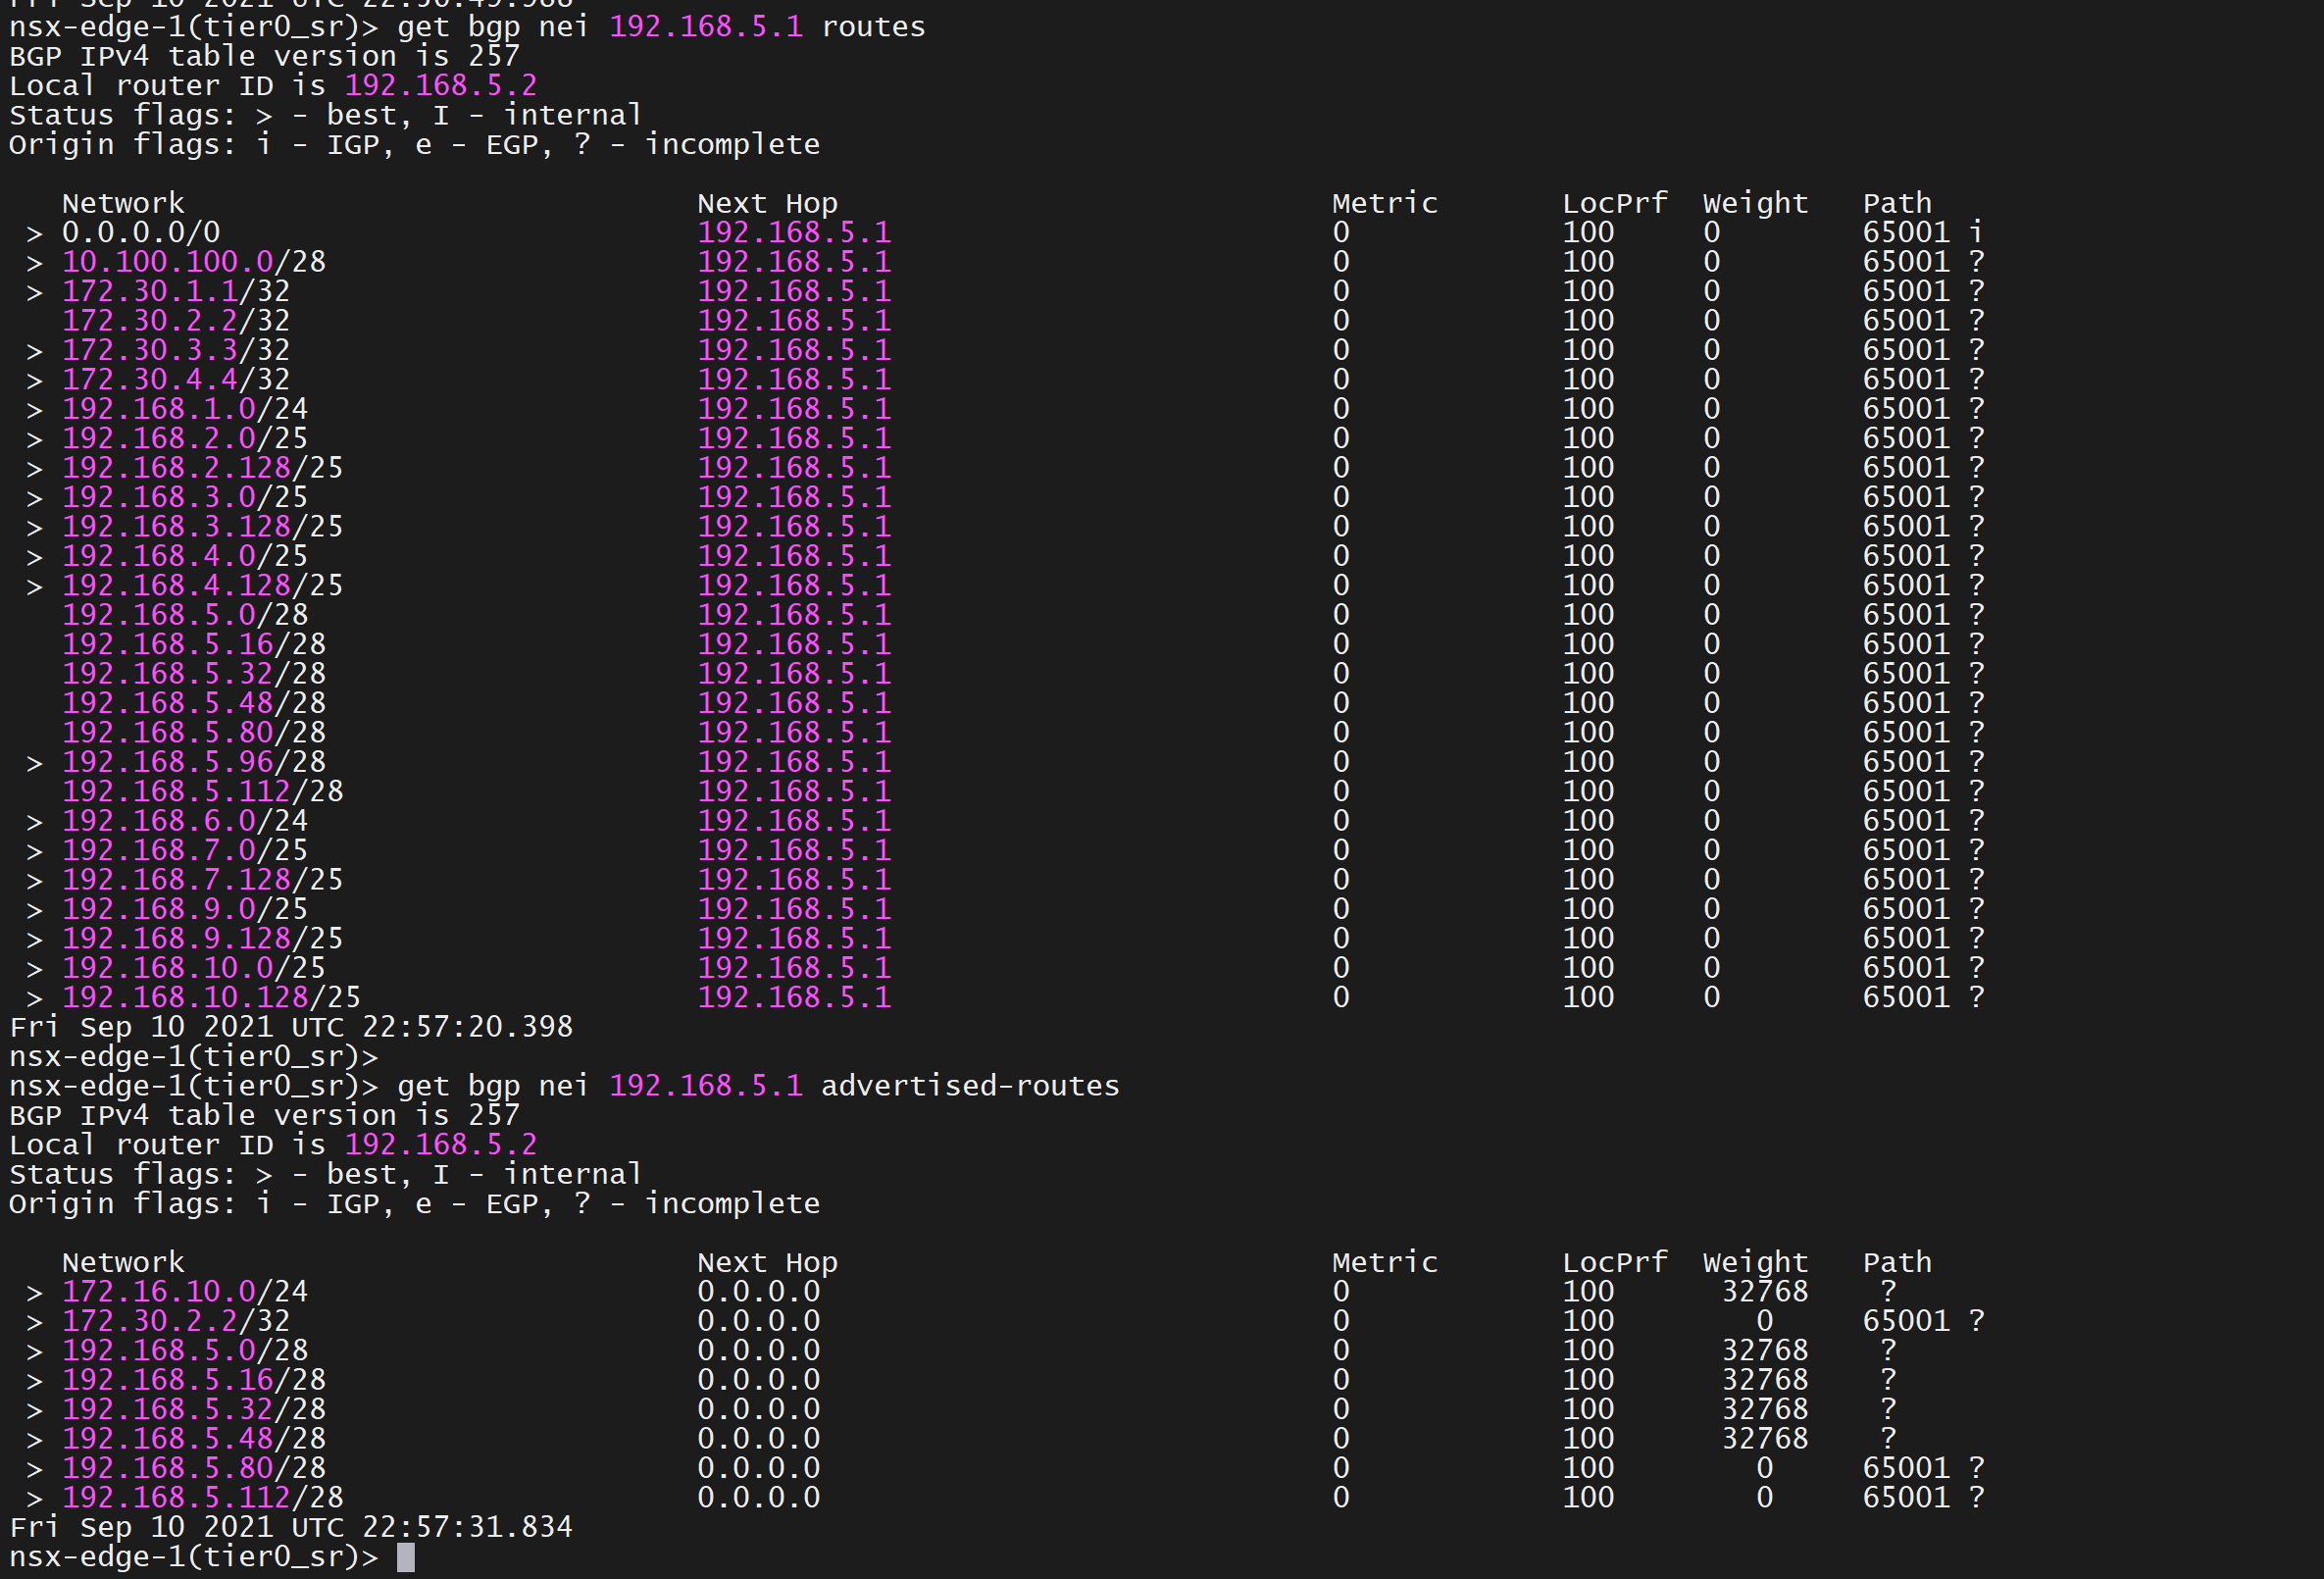
Task: Click the 10.100.100.0/28 network entry
Action: [193, 262]
